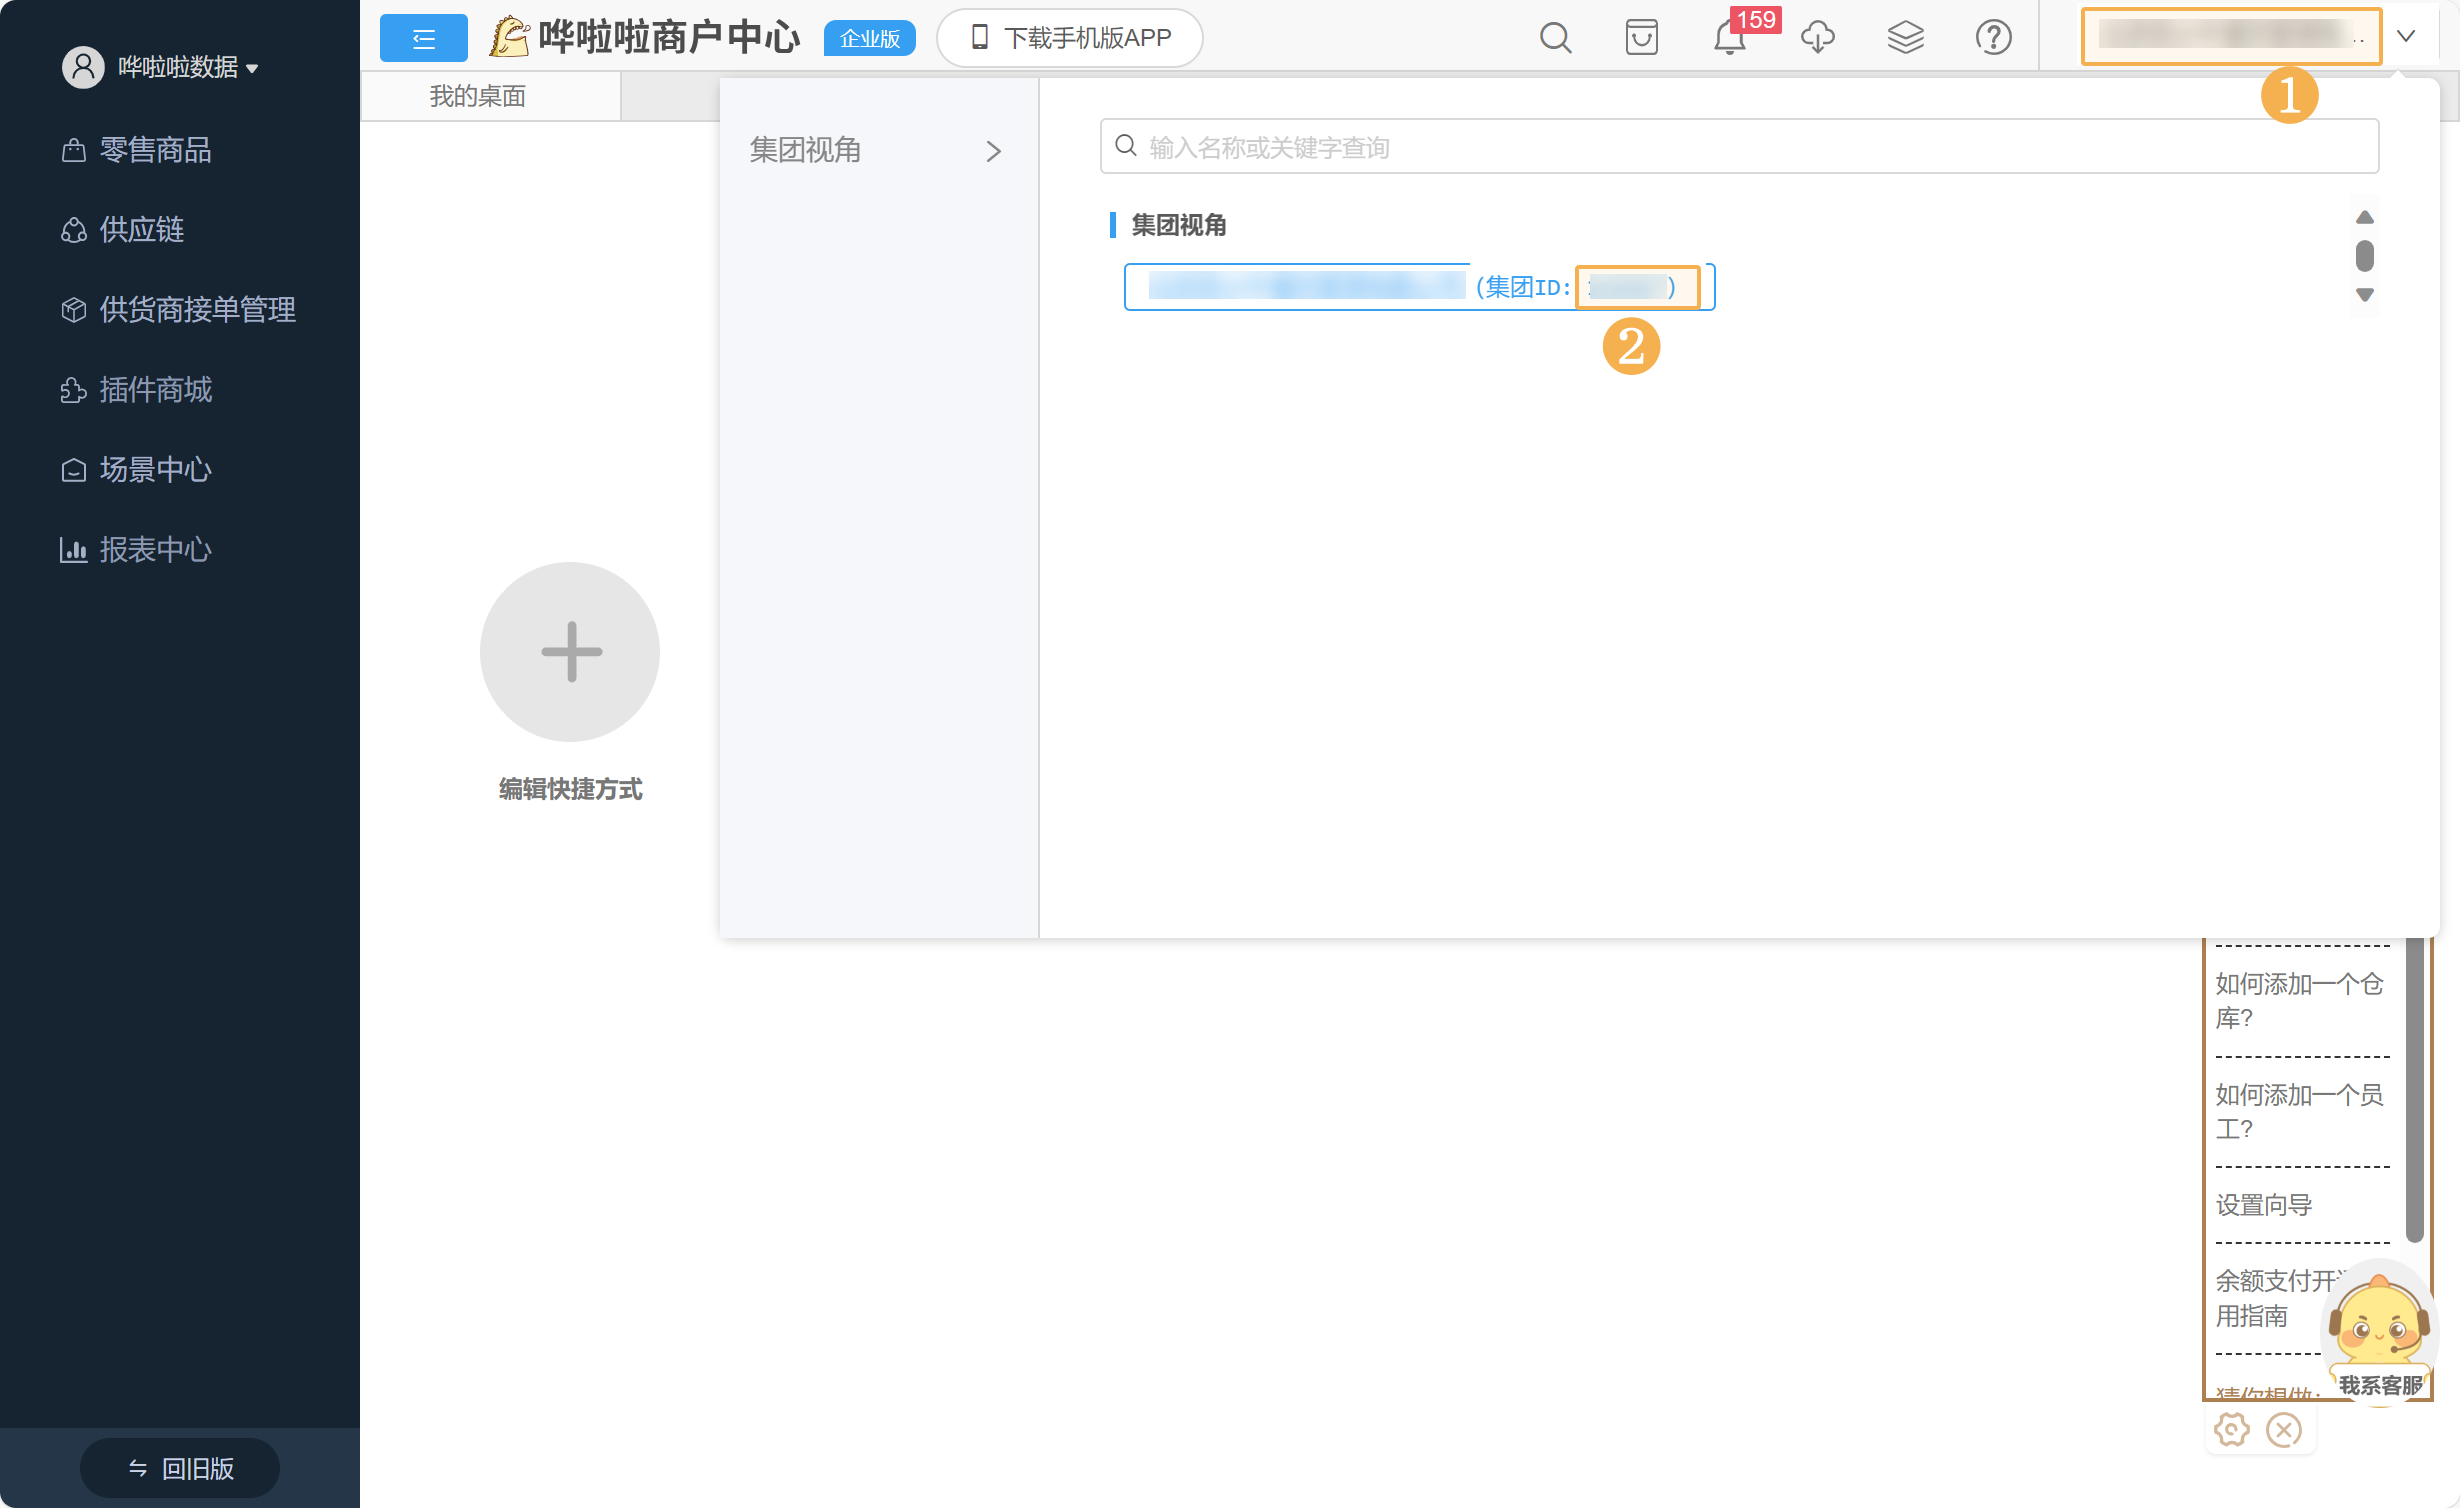The height and width of the screenshot is (1508, 2460).
Task: Click the help panel settings gear icon
Action: pos(2232,1430)
